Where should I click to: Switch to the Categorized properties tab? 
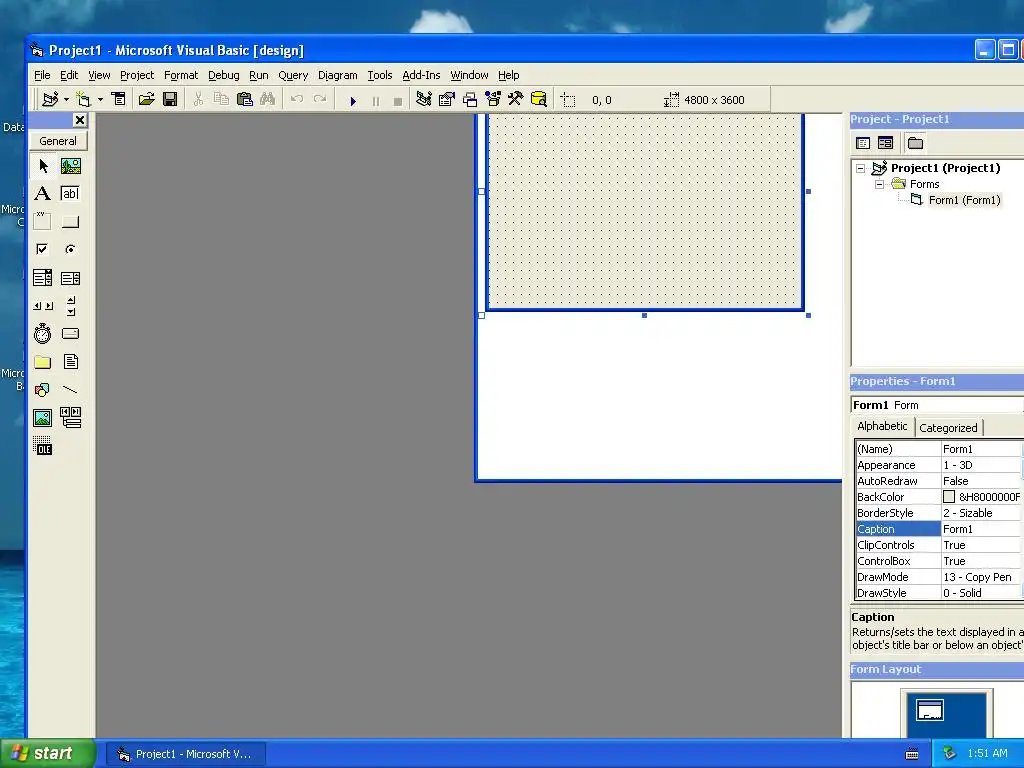click(948, 428)
